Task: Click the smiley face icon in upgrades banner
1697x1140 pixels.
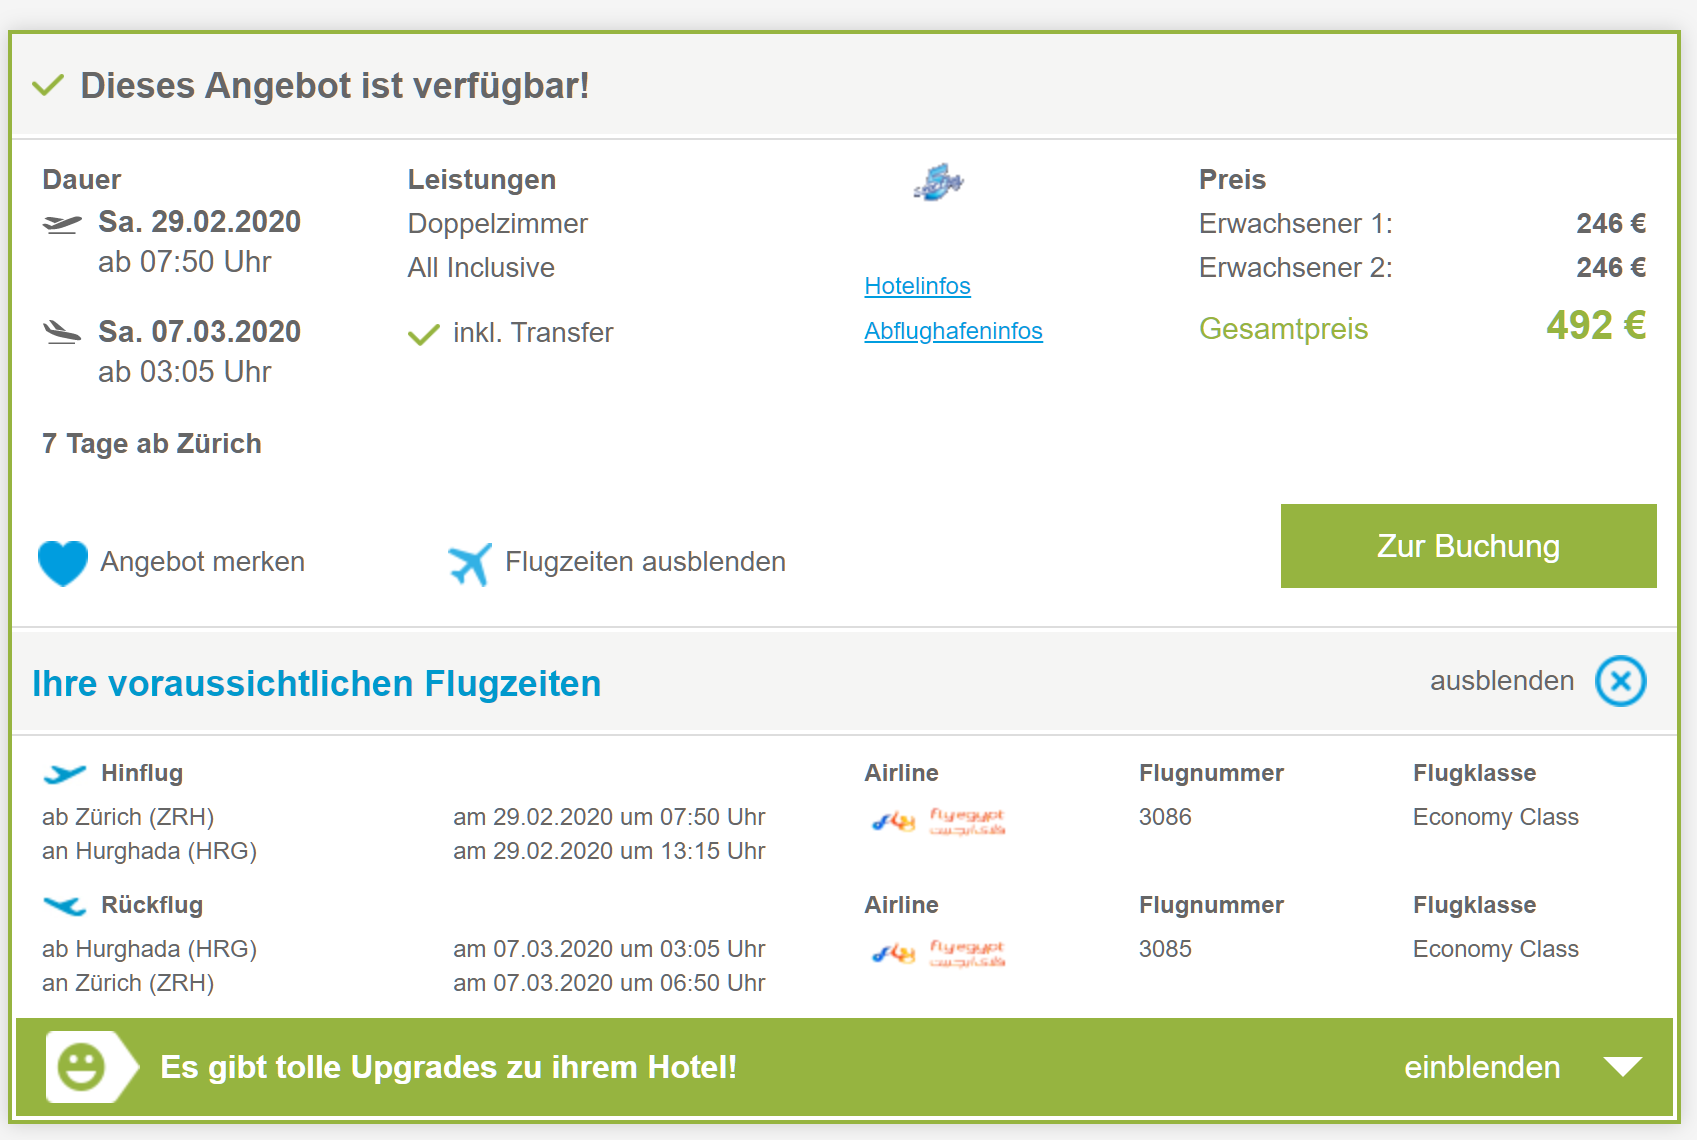Action: (x=81, y=1067)
